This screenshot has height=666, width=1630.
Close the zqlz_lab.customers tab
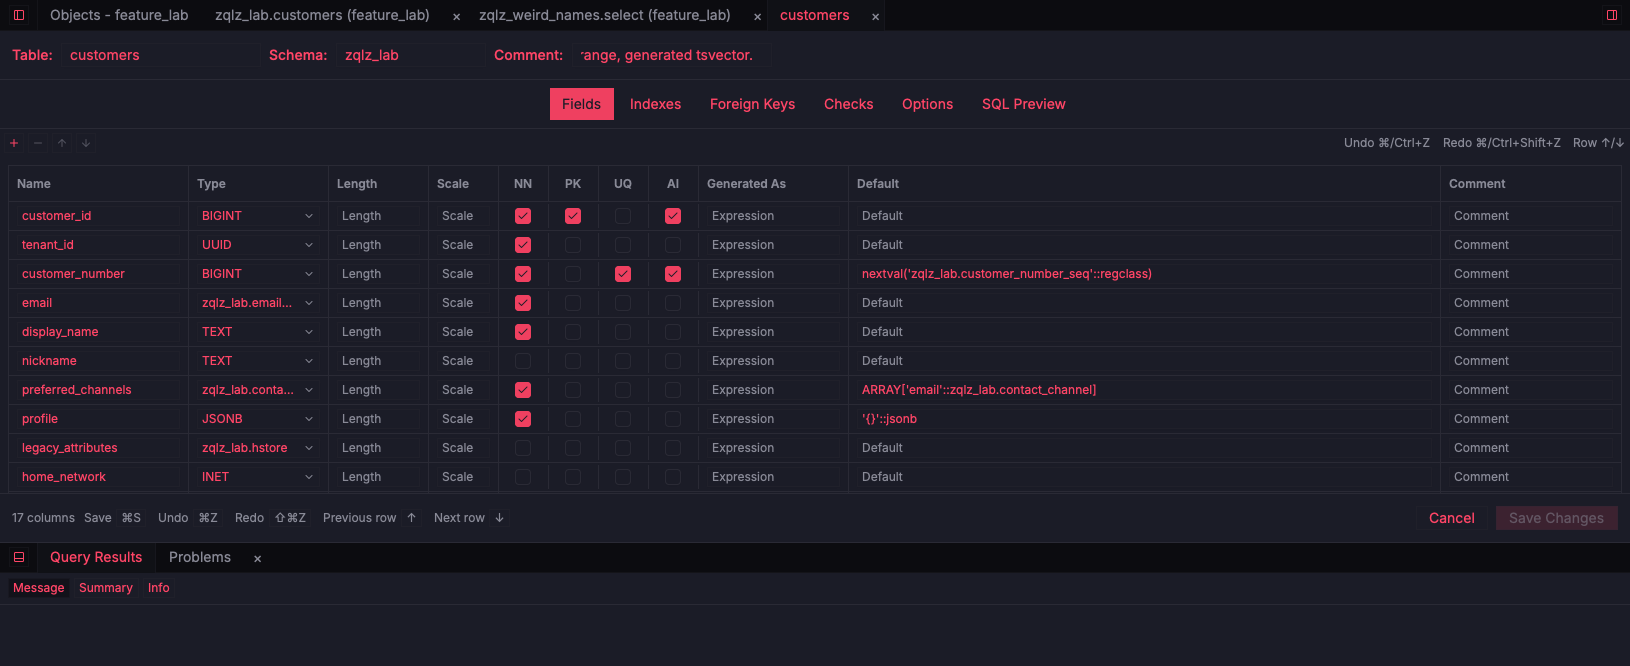tap(457, 17)
